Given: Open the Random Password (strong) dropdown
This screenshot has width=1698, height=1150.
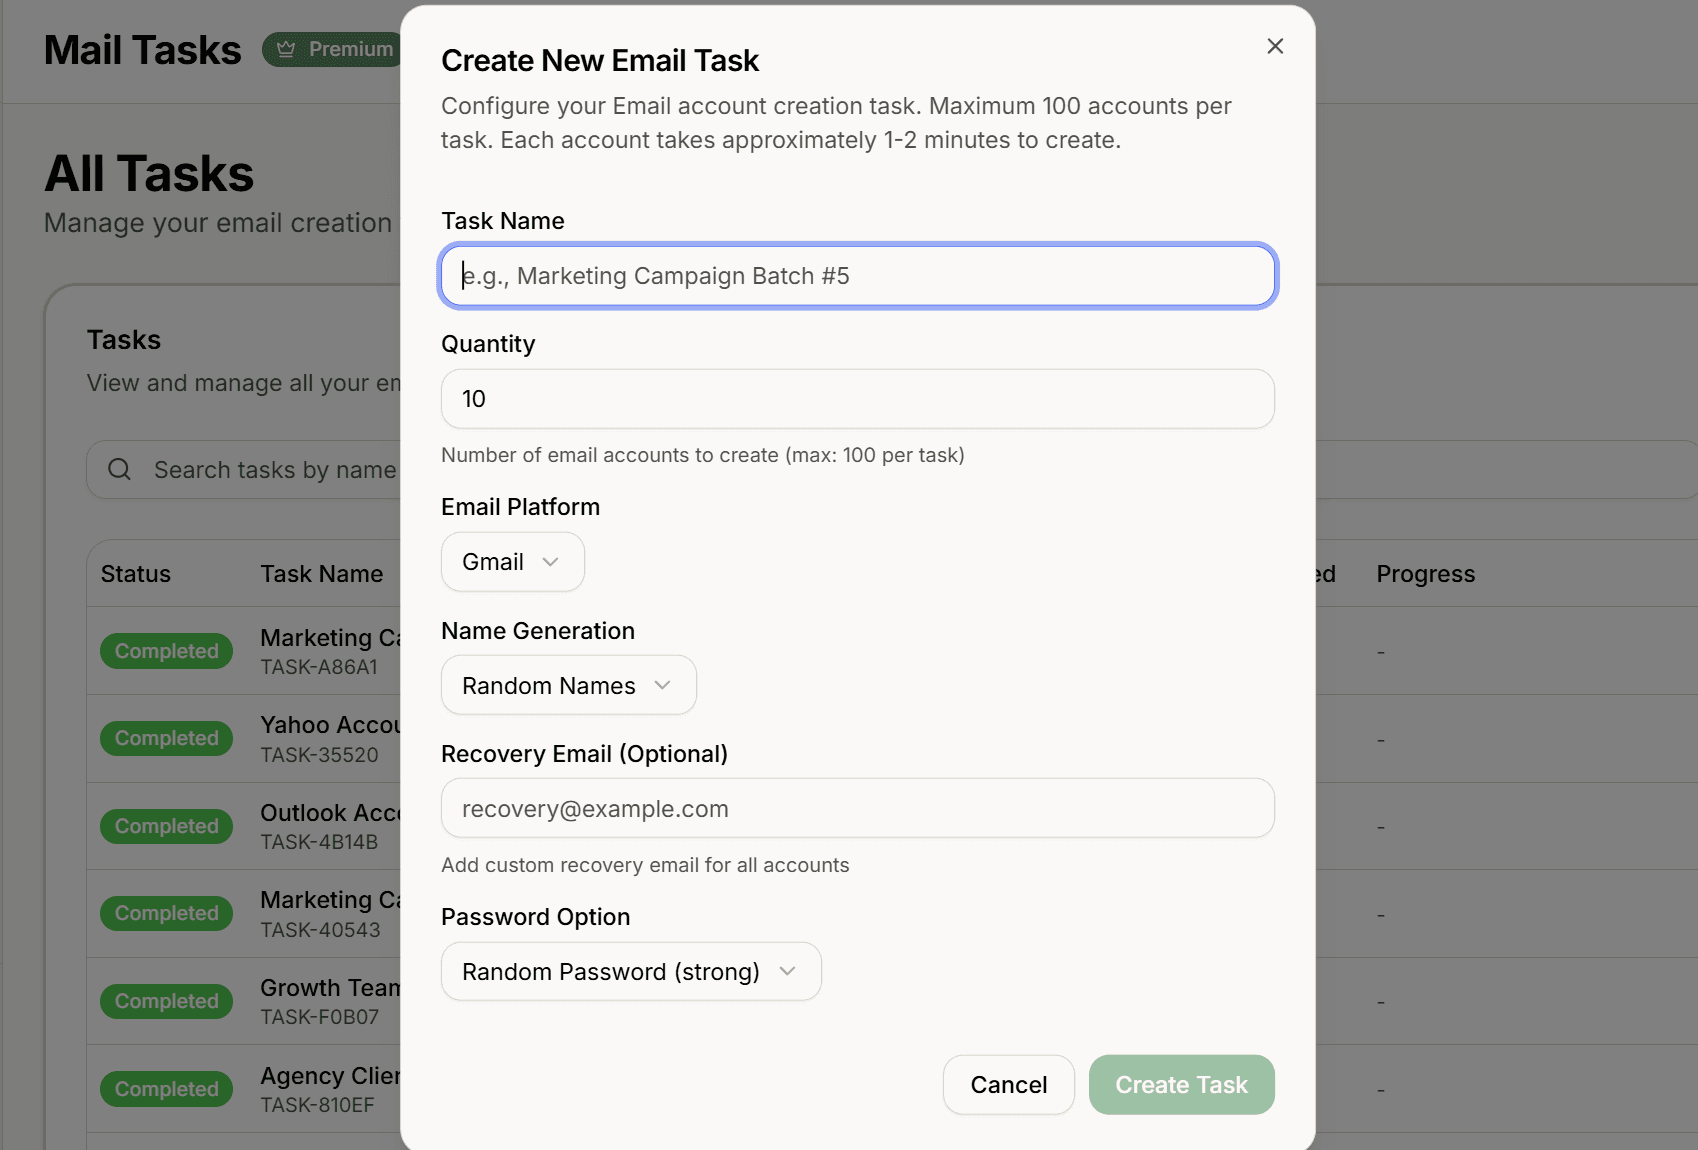Looking at the screenshot, I should pyautogui.click(x=631, y=971).
